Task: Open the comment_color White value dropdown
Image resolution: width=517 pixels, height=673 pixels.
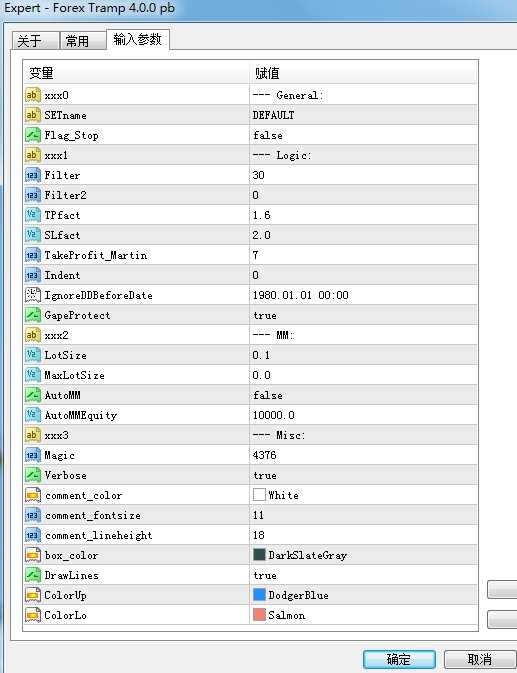Action: pos(363,495)
